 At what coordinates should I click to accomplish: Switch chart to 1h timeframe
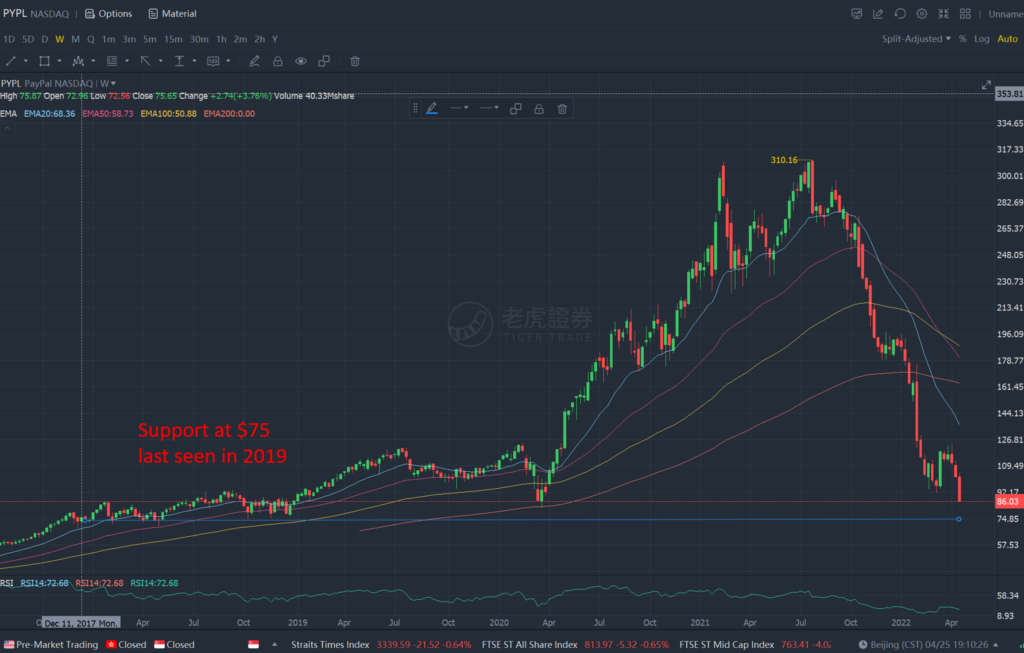(x=221, y=39)
